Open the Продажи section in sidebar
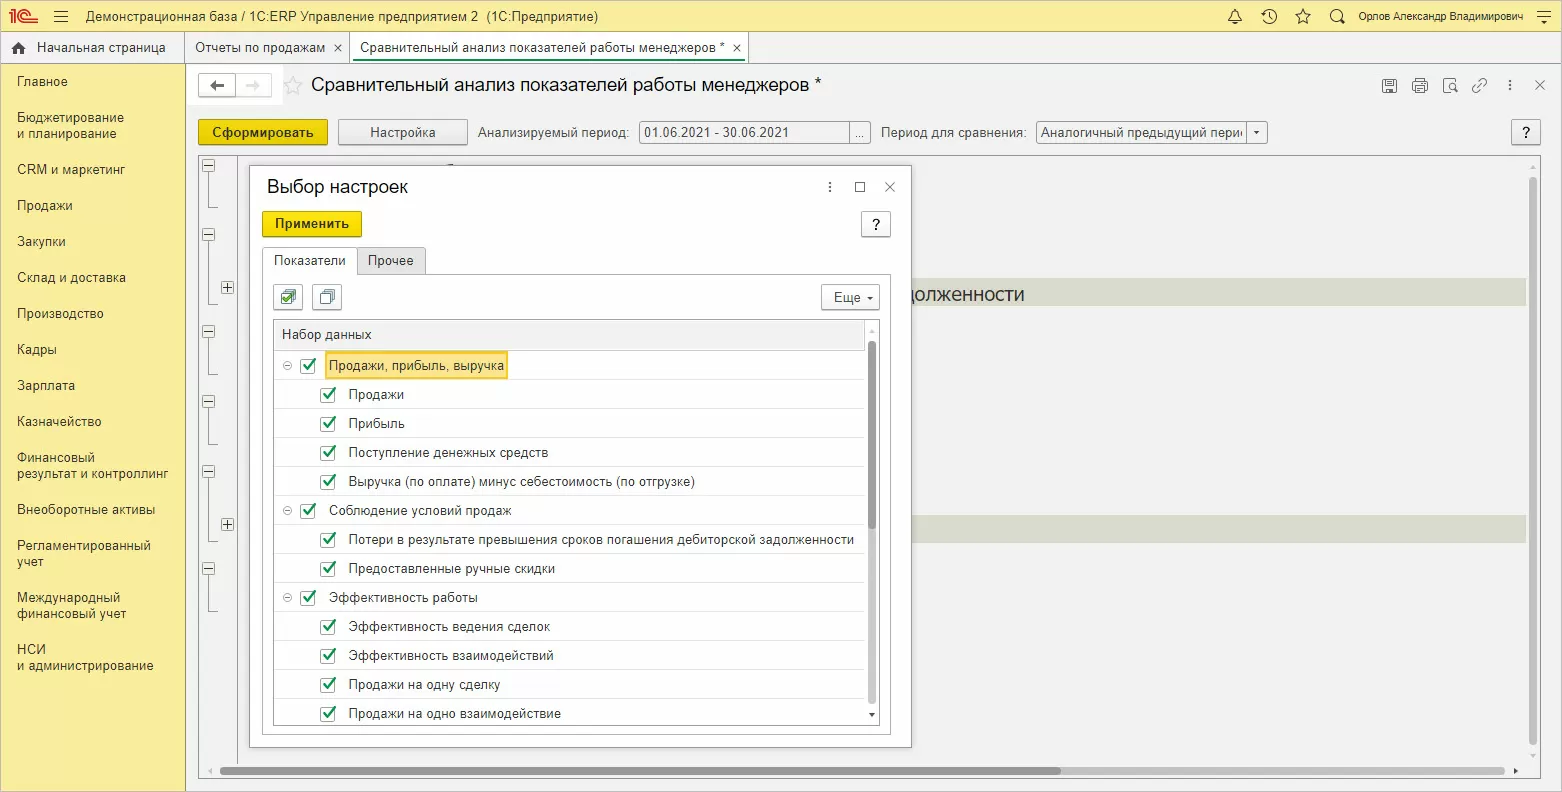The image size is (1562, 792). [45, 206]
